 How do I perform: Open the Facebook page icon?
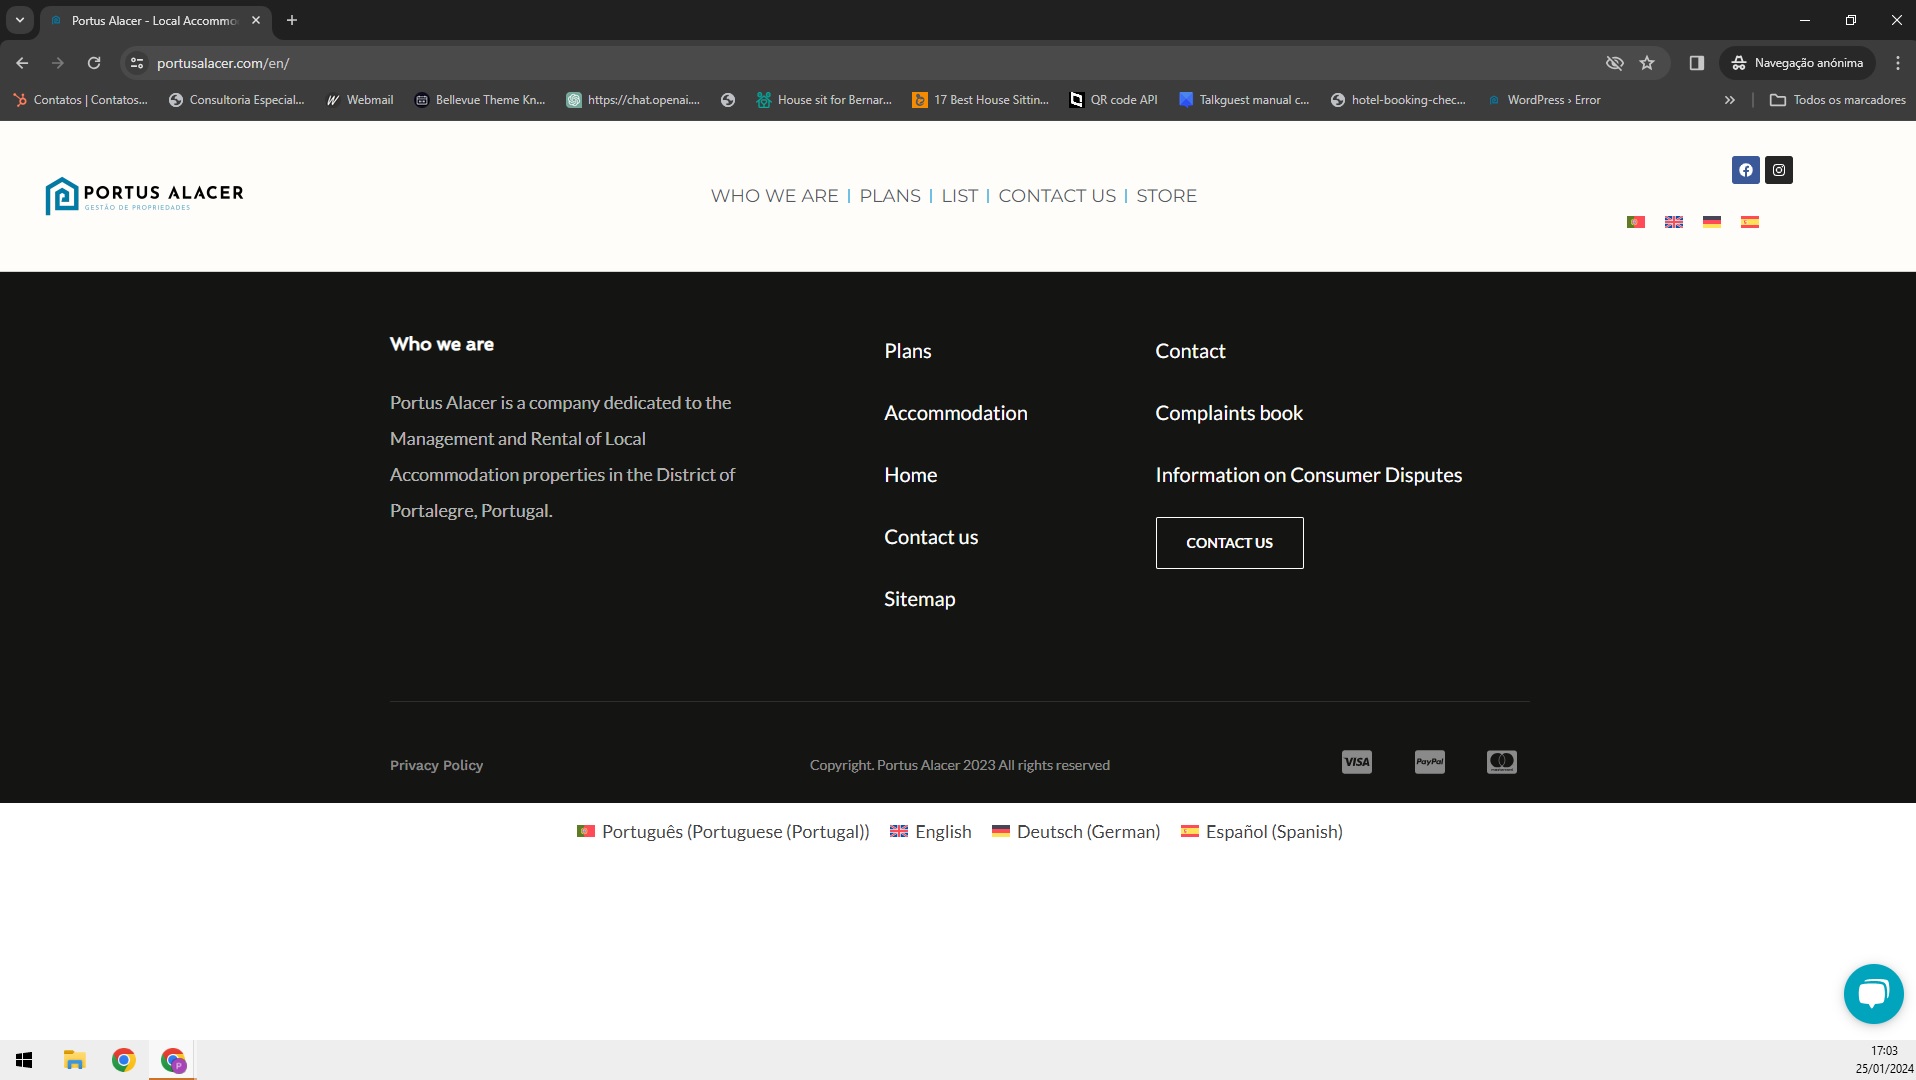[1745, 170]
